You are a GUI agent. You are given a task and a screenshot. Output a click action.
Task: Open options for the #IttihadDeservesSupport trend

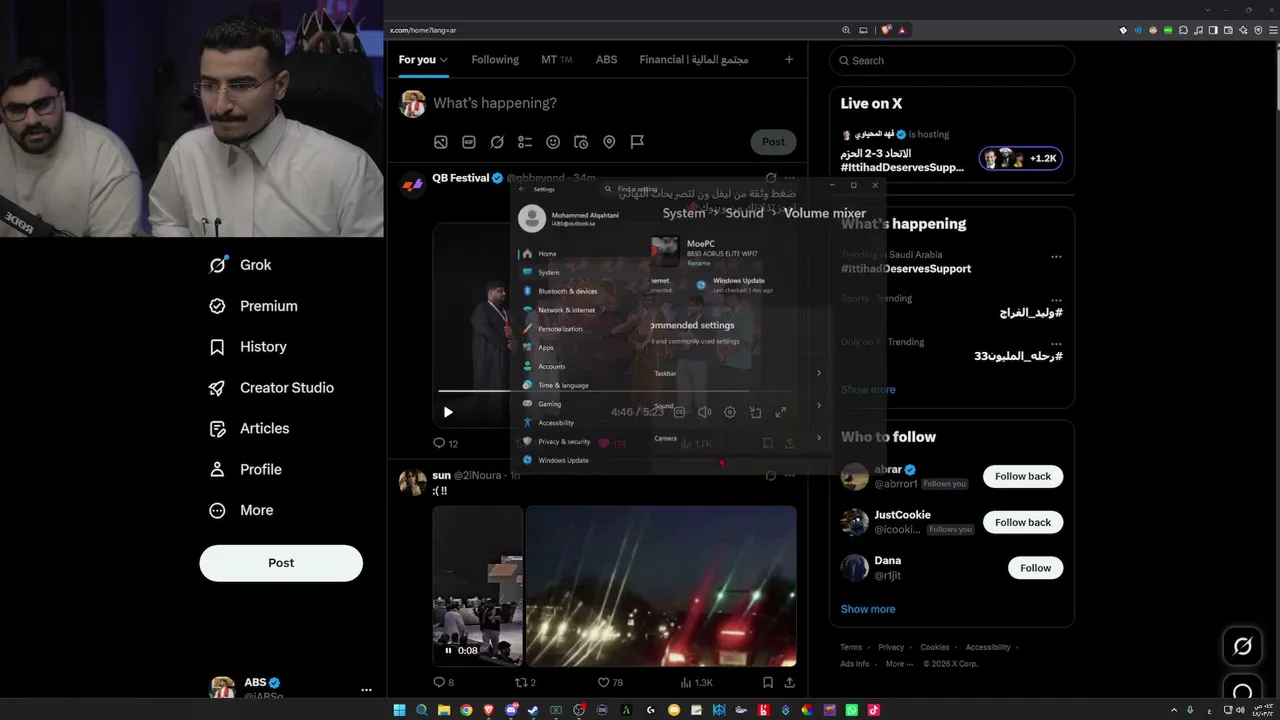1056,257
